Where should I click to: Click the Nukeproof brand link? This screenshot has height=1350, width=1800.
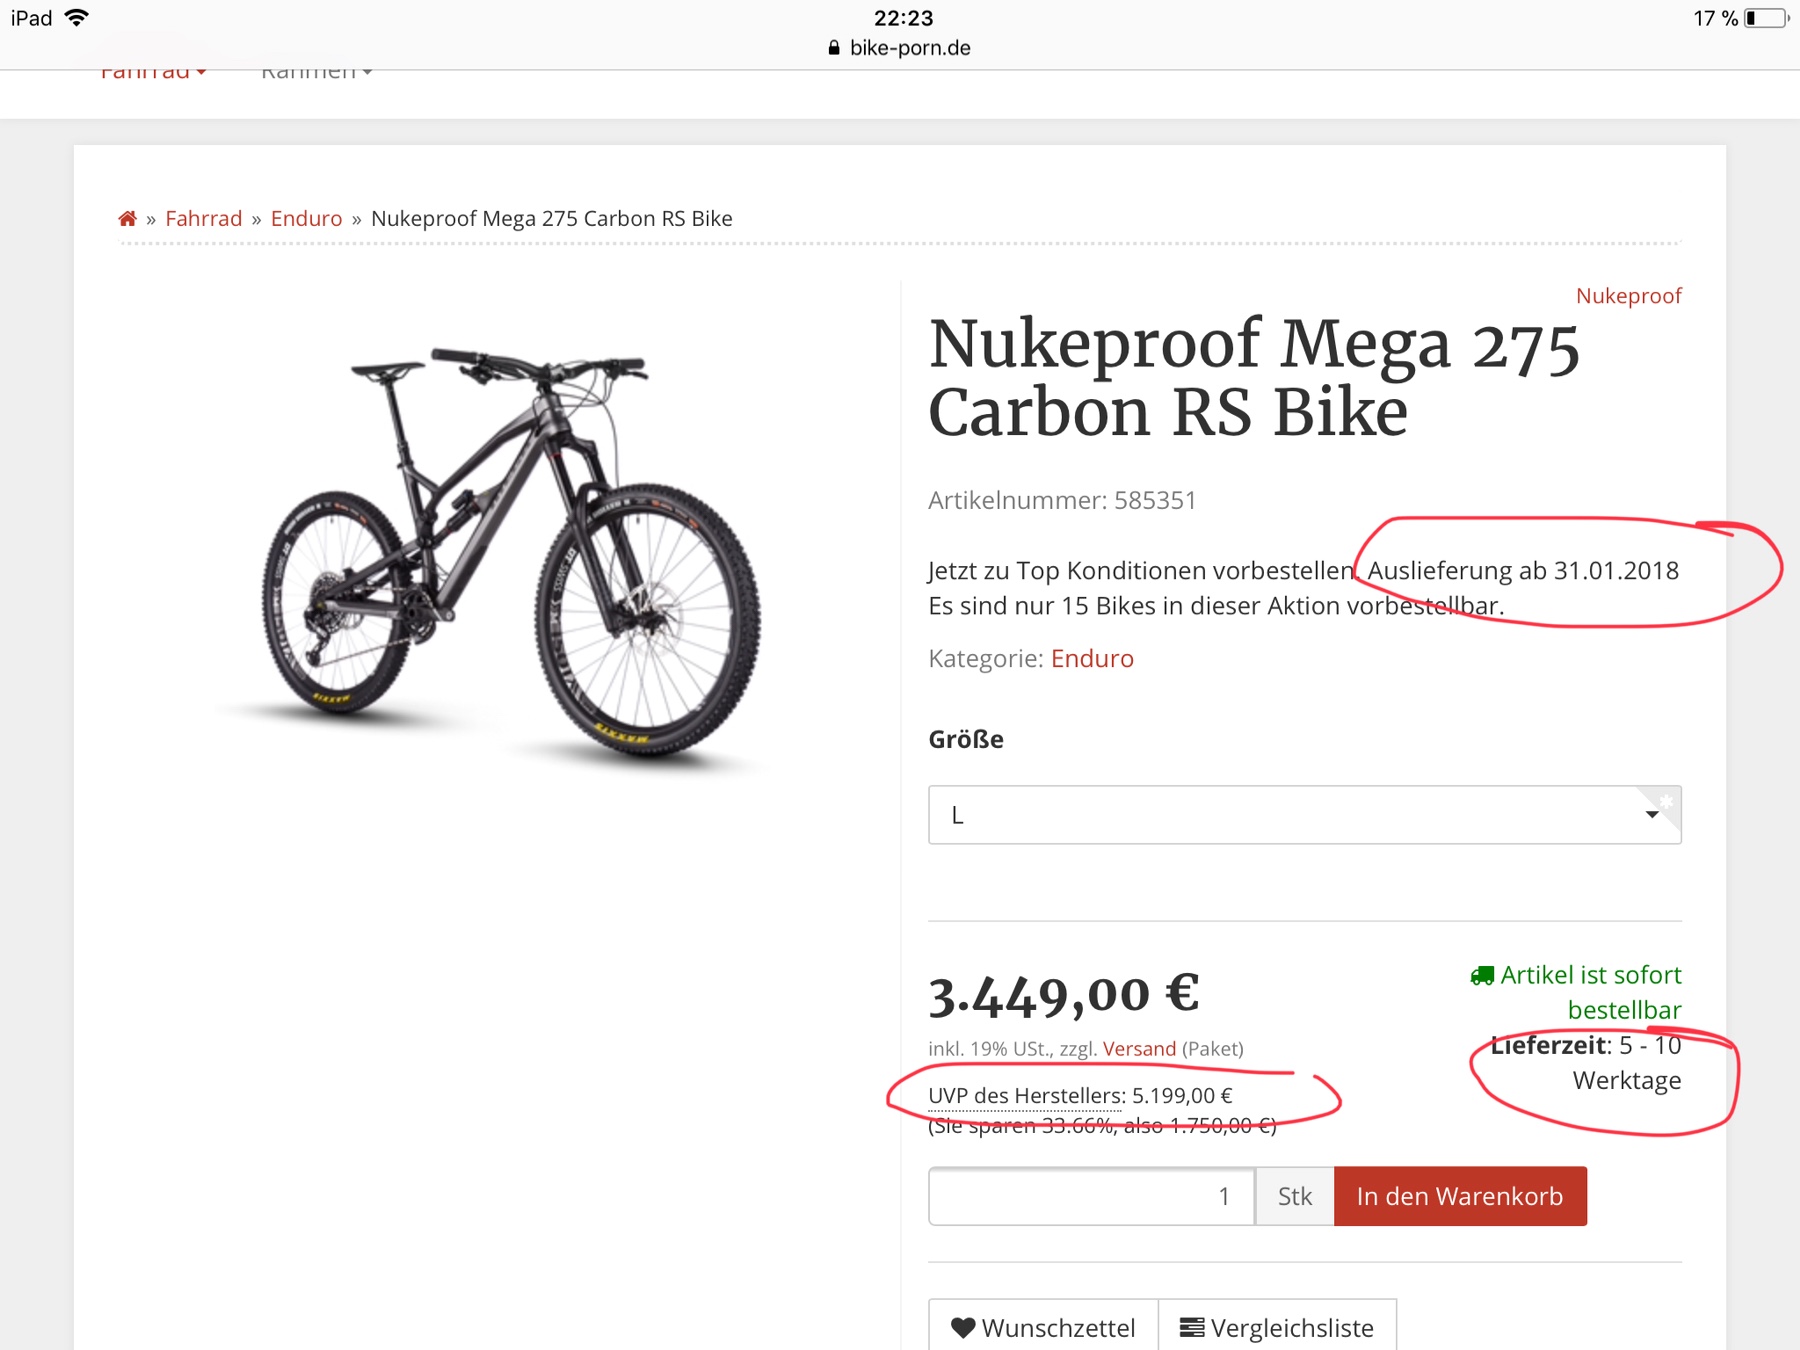click(1628, 296)
